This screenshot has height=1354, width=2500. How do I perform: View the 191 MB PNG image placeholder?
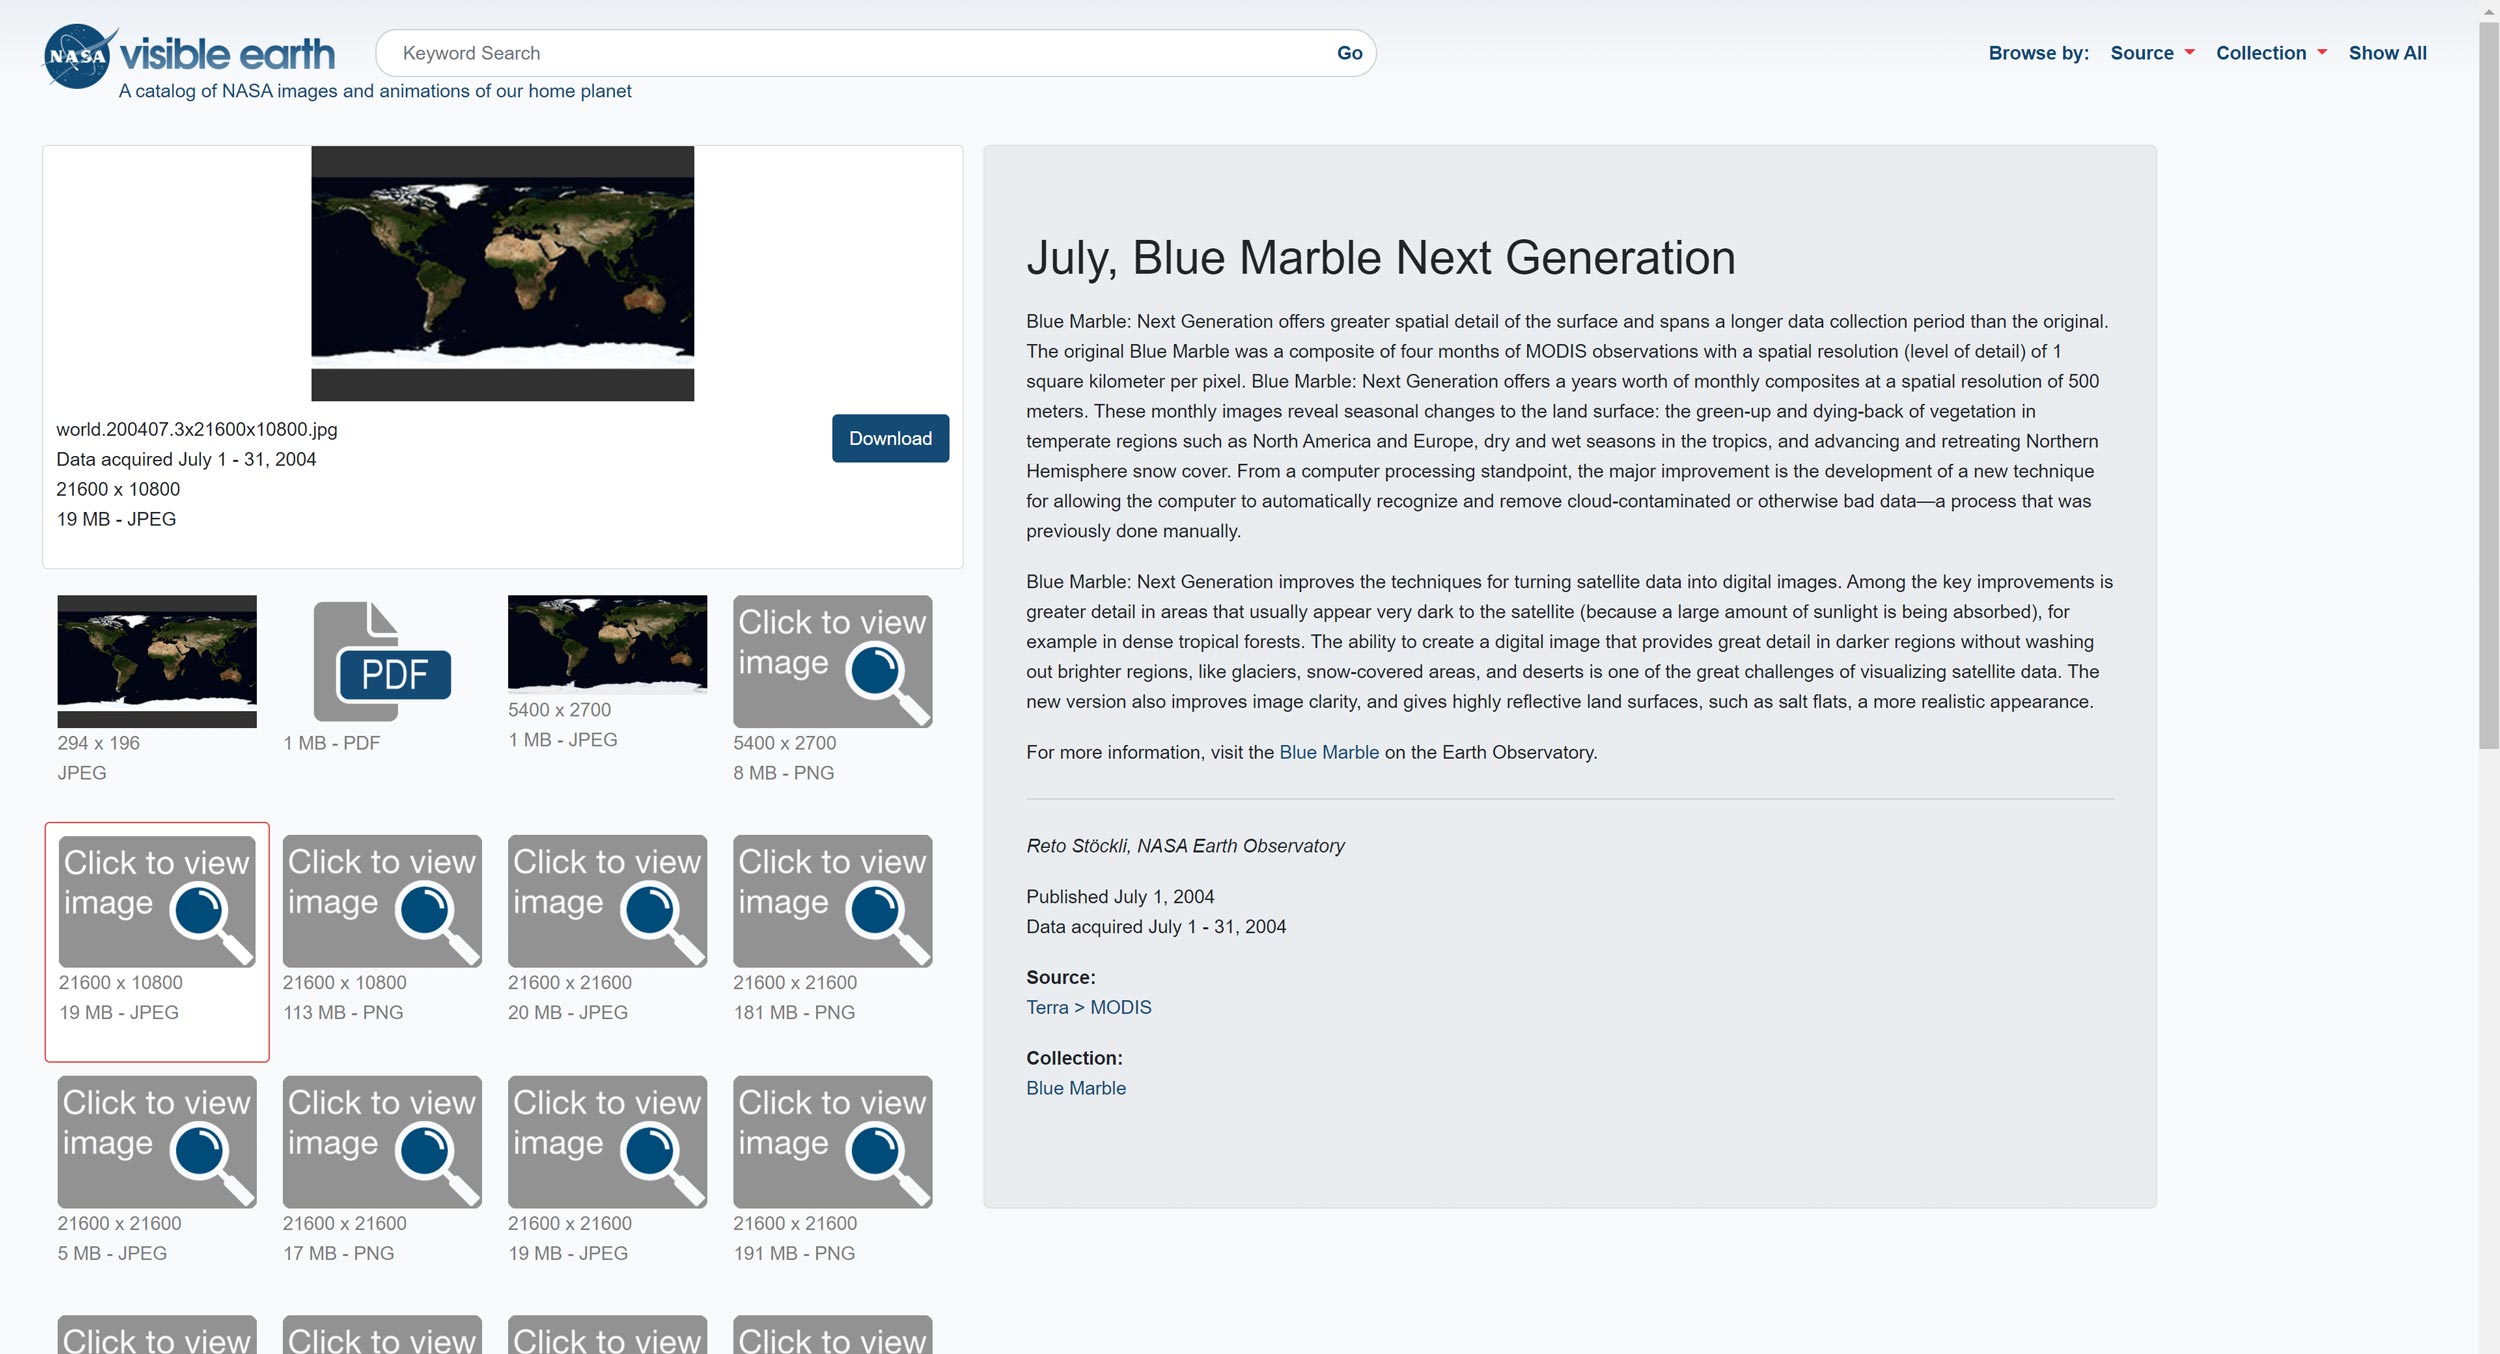(x=832, y=1142)
